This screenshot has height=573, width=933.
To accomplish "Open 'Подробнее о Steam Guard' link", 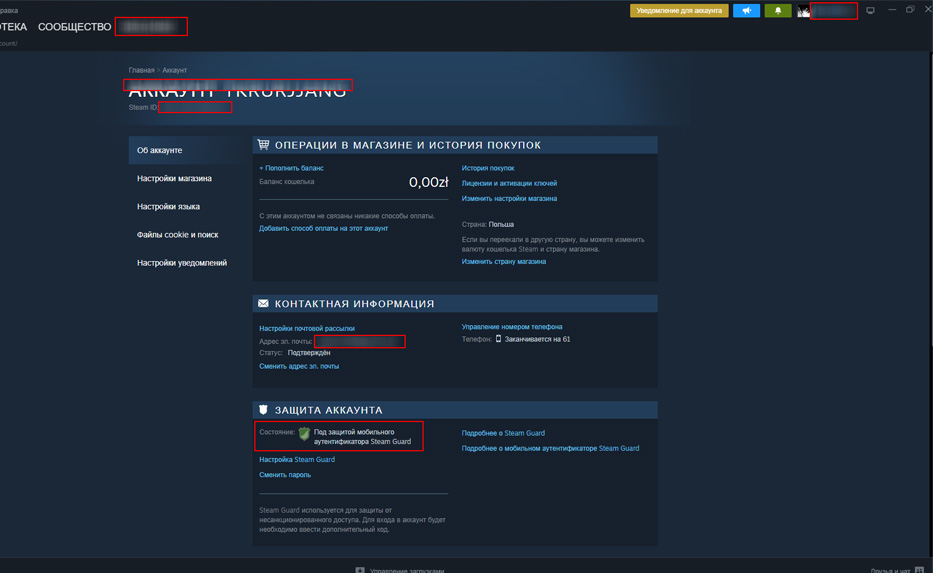I will [x=503, y=433].
